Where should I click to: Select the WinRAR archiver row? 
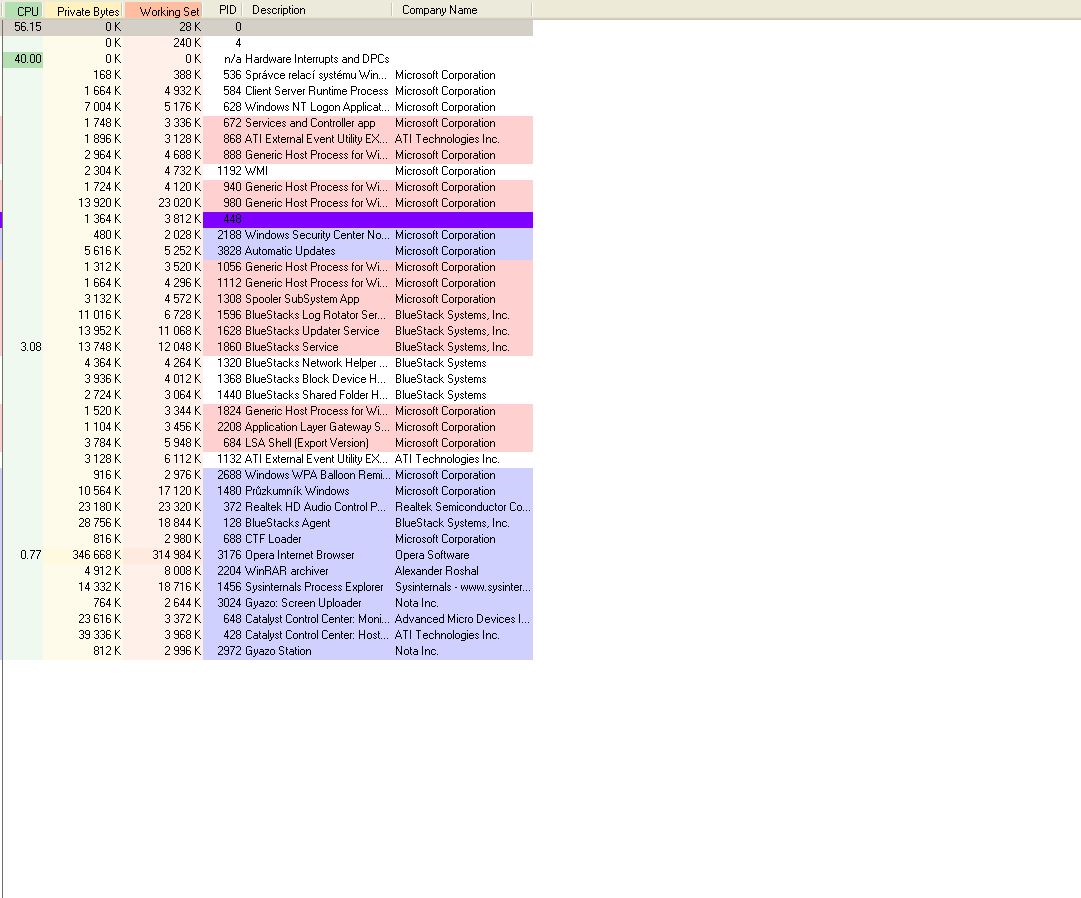click(267, 571)
